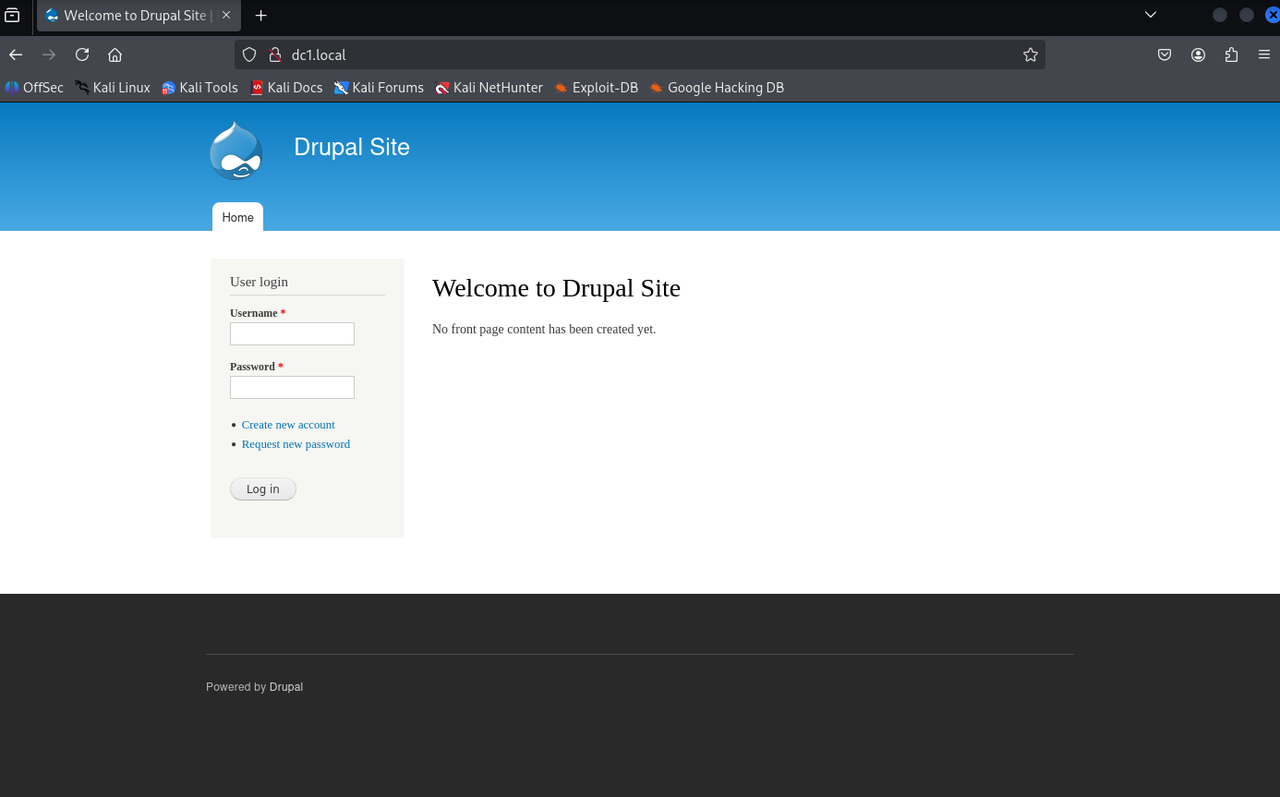Viewport: 1280px width, 797px height.
Task: Go to the browser home icon
Action: click(x=115, y=55)
